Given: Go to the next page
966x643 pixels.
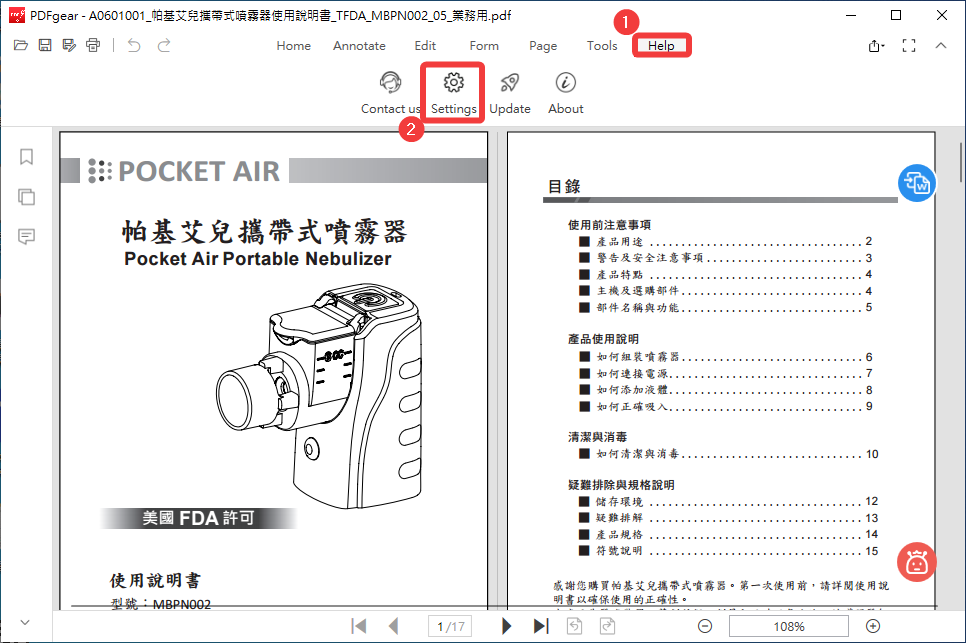Looking at the screenshot, I should [x=506, y=626].
